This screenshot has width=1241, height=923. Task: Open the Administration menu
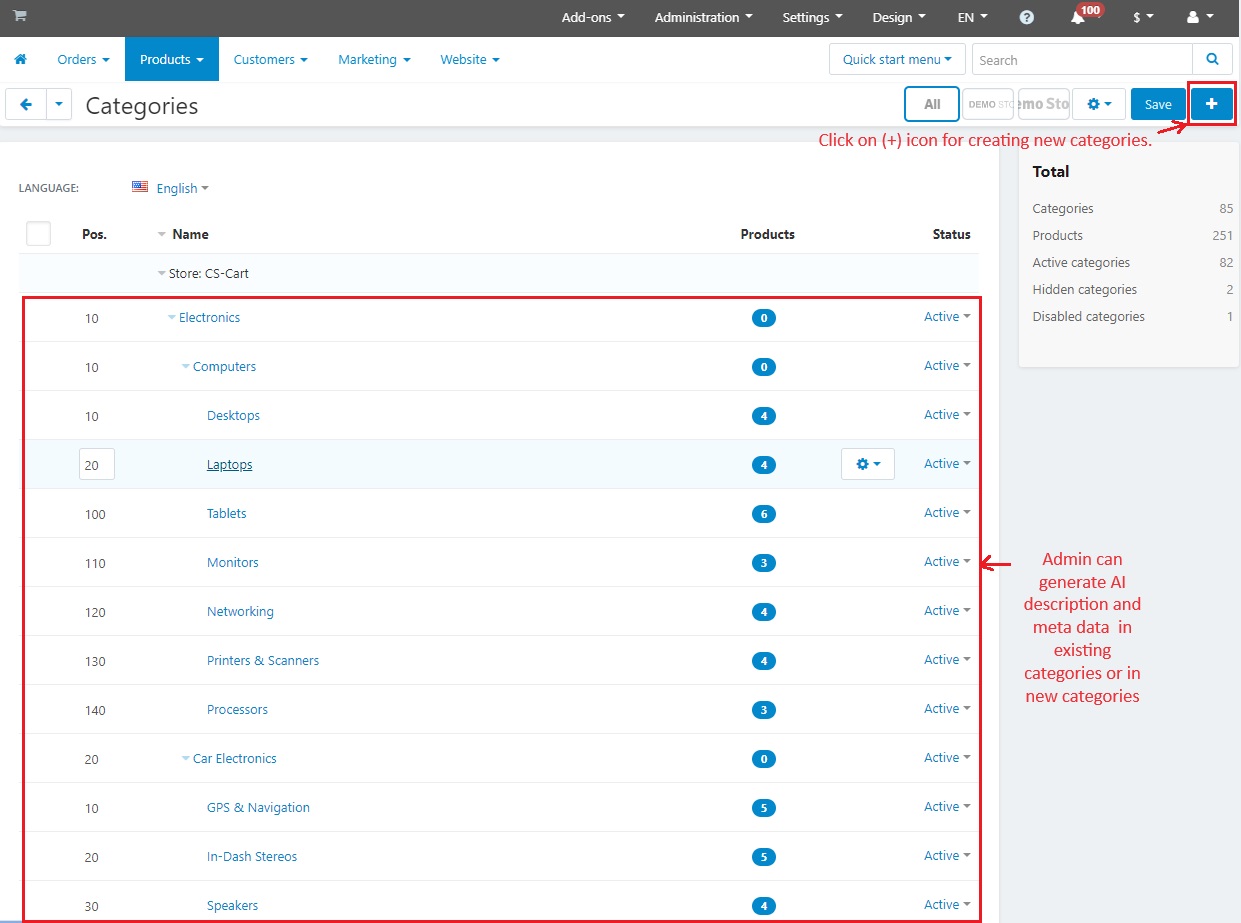click(703, 18)
